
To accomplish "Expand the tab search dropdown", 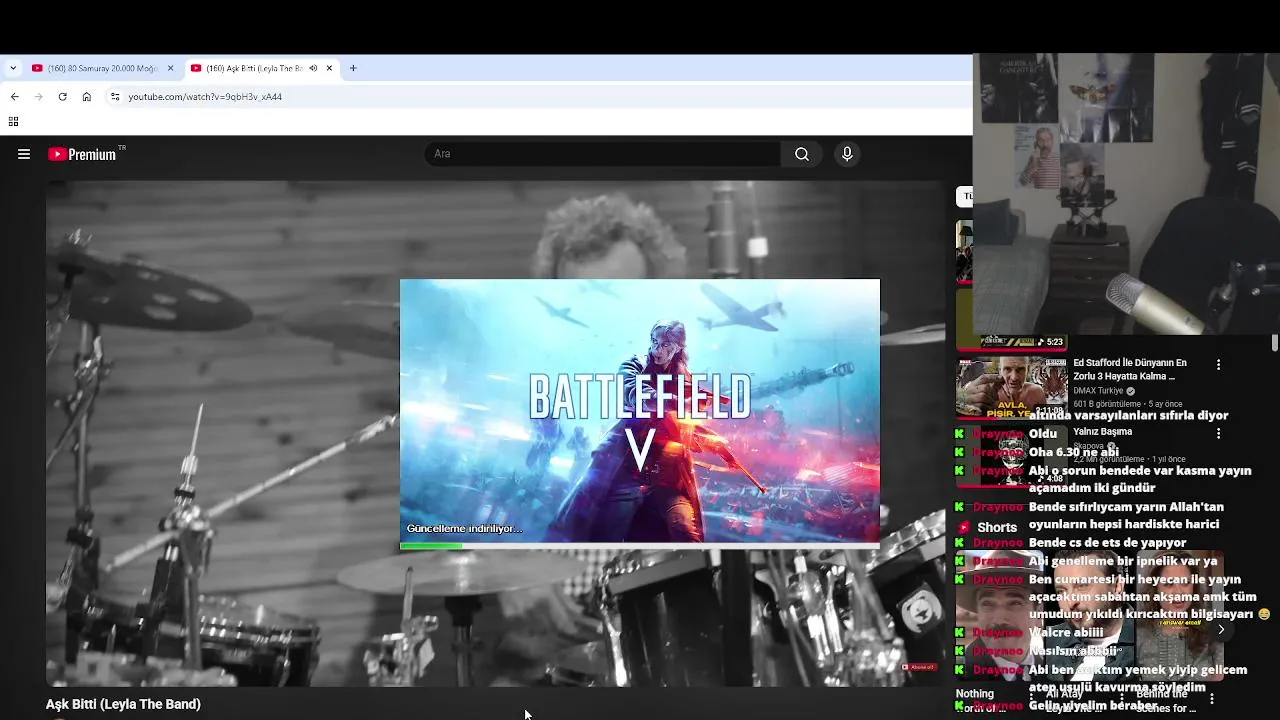I will 13,68.
